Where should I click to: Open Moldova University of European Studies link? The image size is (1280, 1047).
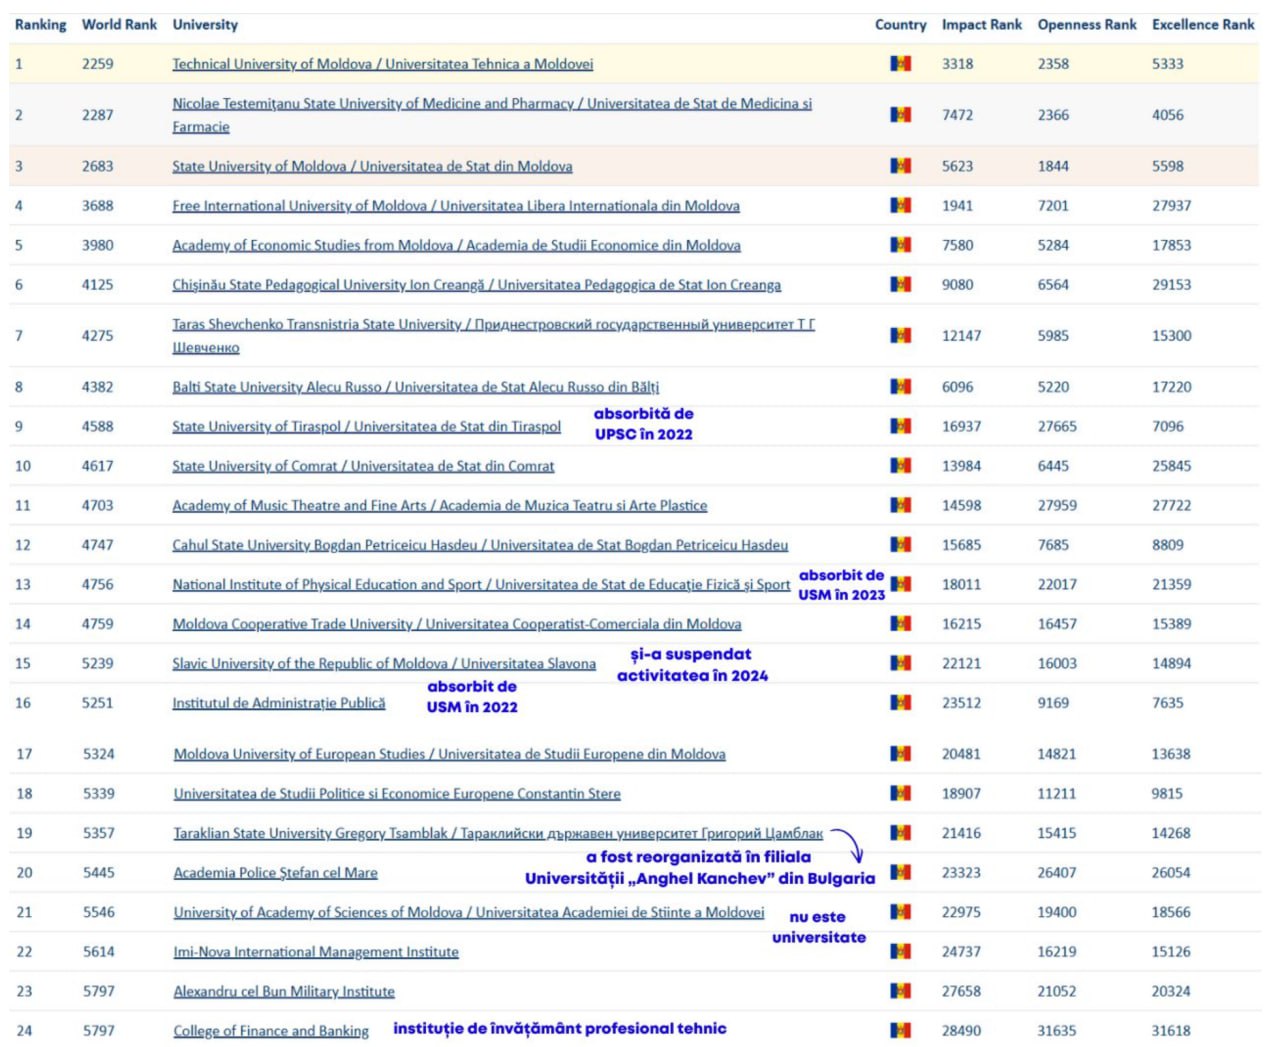pyautogui.click(x=450, y=754)
